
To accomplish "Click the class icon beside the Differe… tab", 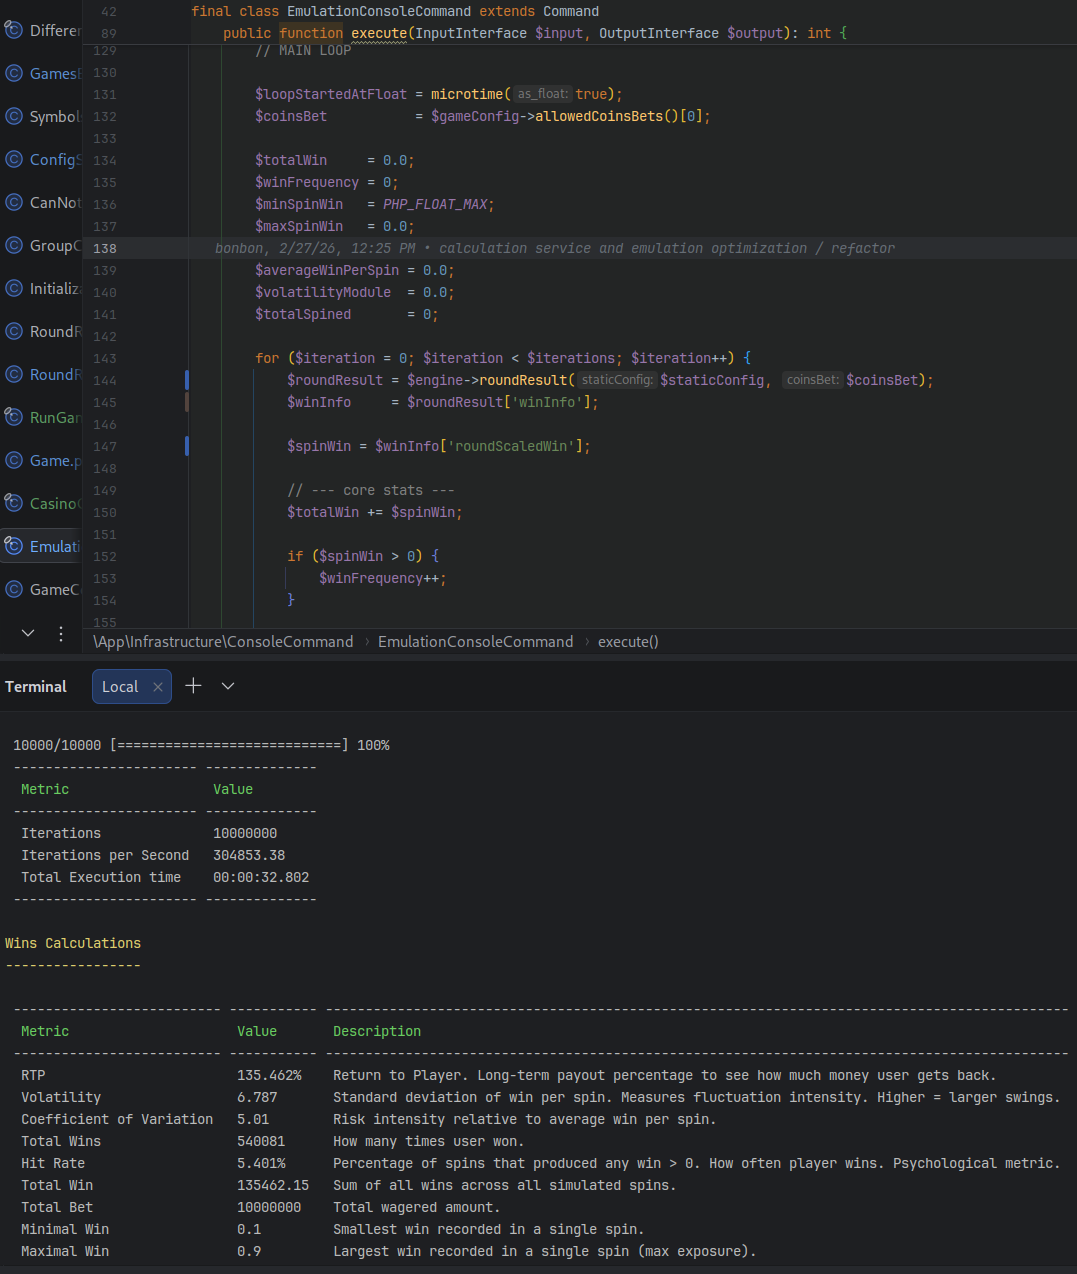I will (x=14, y=30).
